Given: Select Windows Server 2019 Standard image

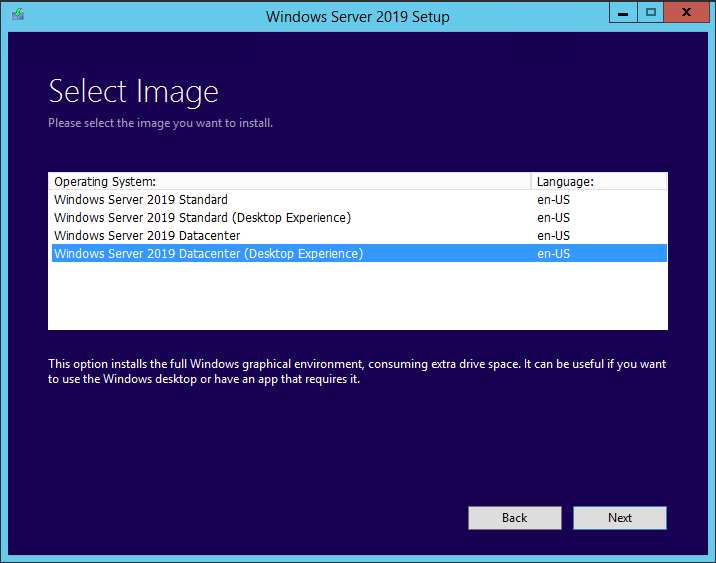Looking at the screenshot, I should 141,200.
